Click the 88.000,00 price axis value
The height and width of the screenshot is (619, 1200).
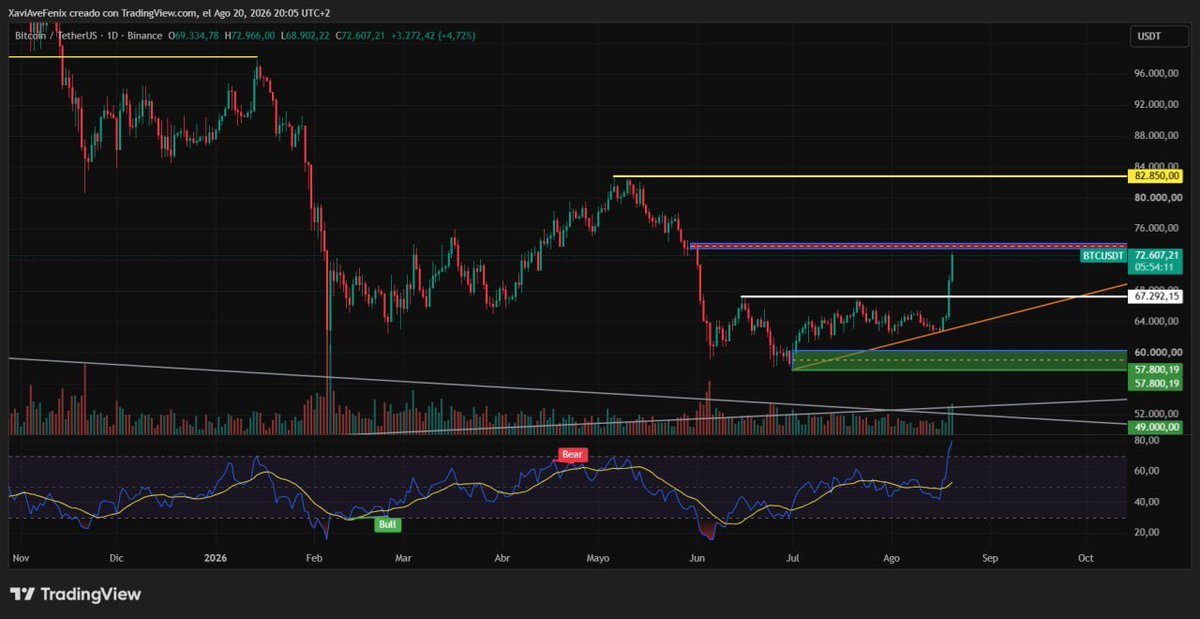tap(1155, 135)
